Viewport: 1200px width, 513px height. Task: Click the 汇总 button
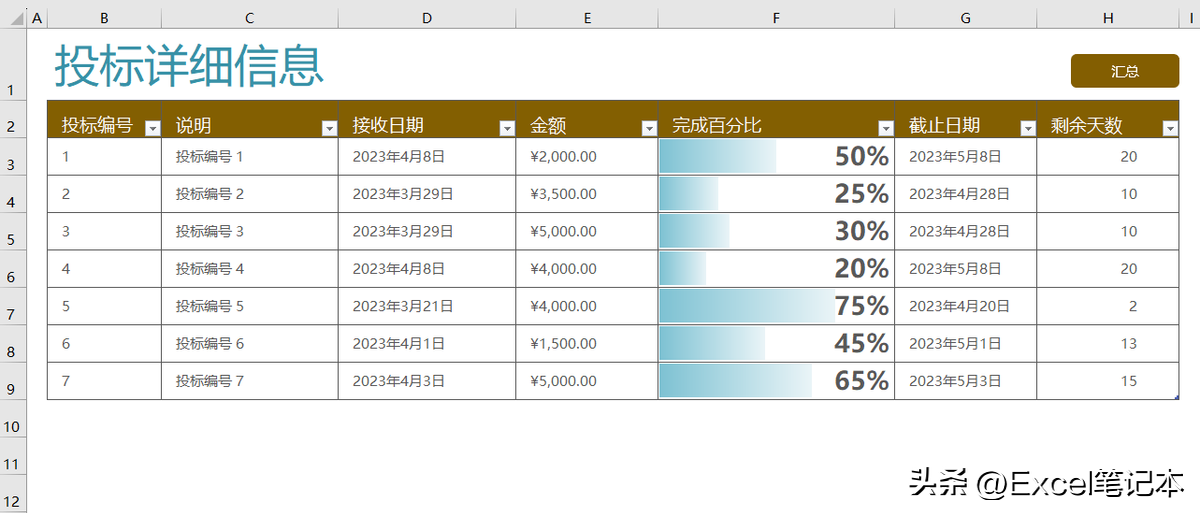(1124, 71)
